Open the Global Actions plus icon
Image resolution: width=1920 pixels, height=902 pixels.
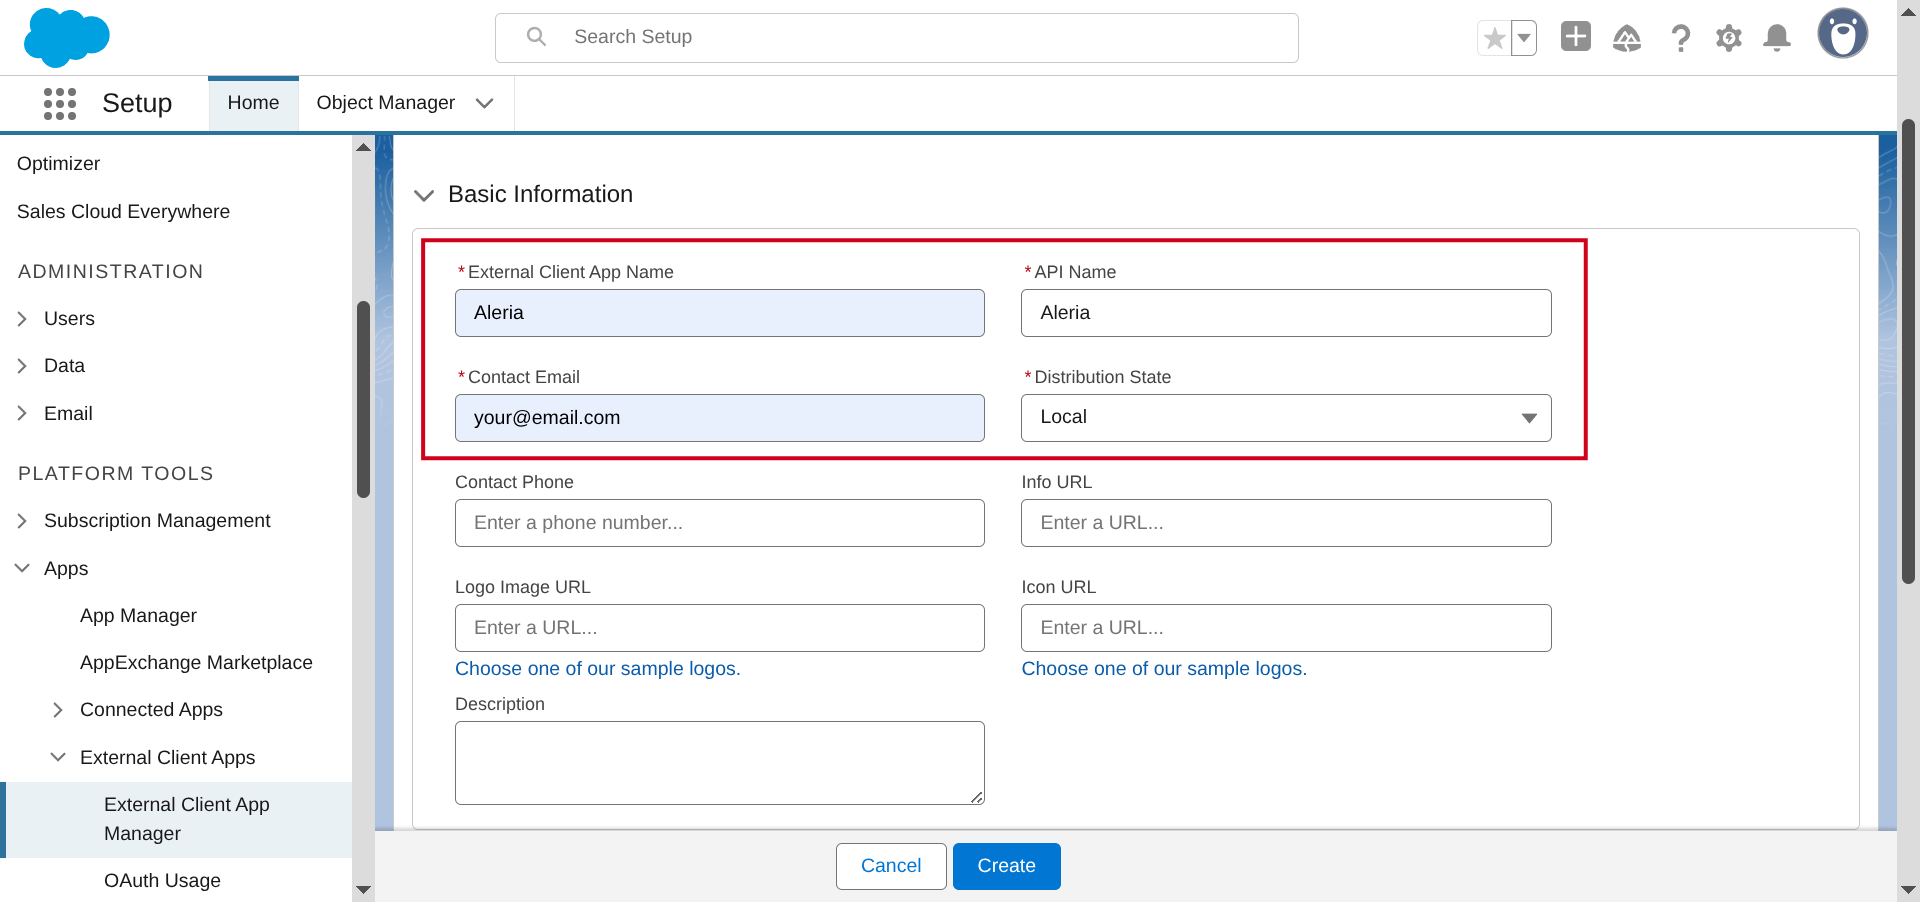(x=1576, y=37)
